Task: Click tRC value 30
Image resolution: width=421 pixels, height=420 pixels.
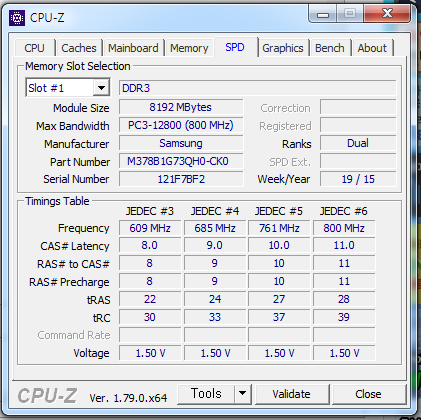Action: pyautogui.click(x=150, y=317)
